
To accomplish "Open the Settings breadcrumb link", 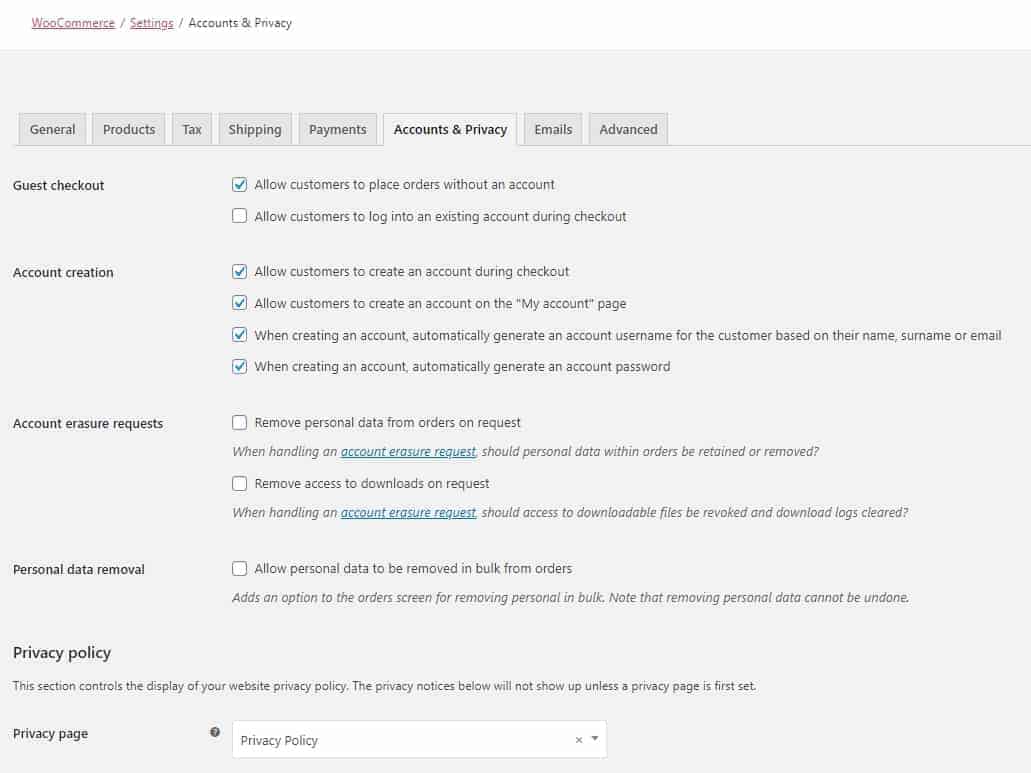I will pos(151,23).
